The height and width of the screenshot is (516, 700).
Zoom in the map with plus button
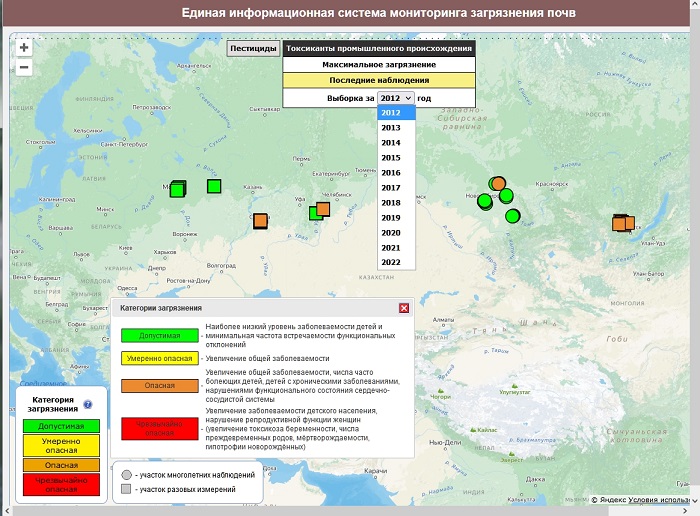24,48
